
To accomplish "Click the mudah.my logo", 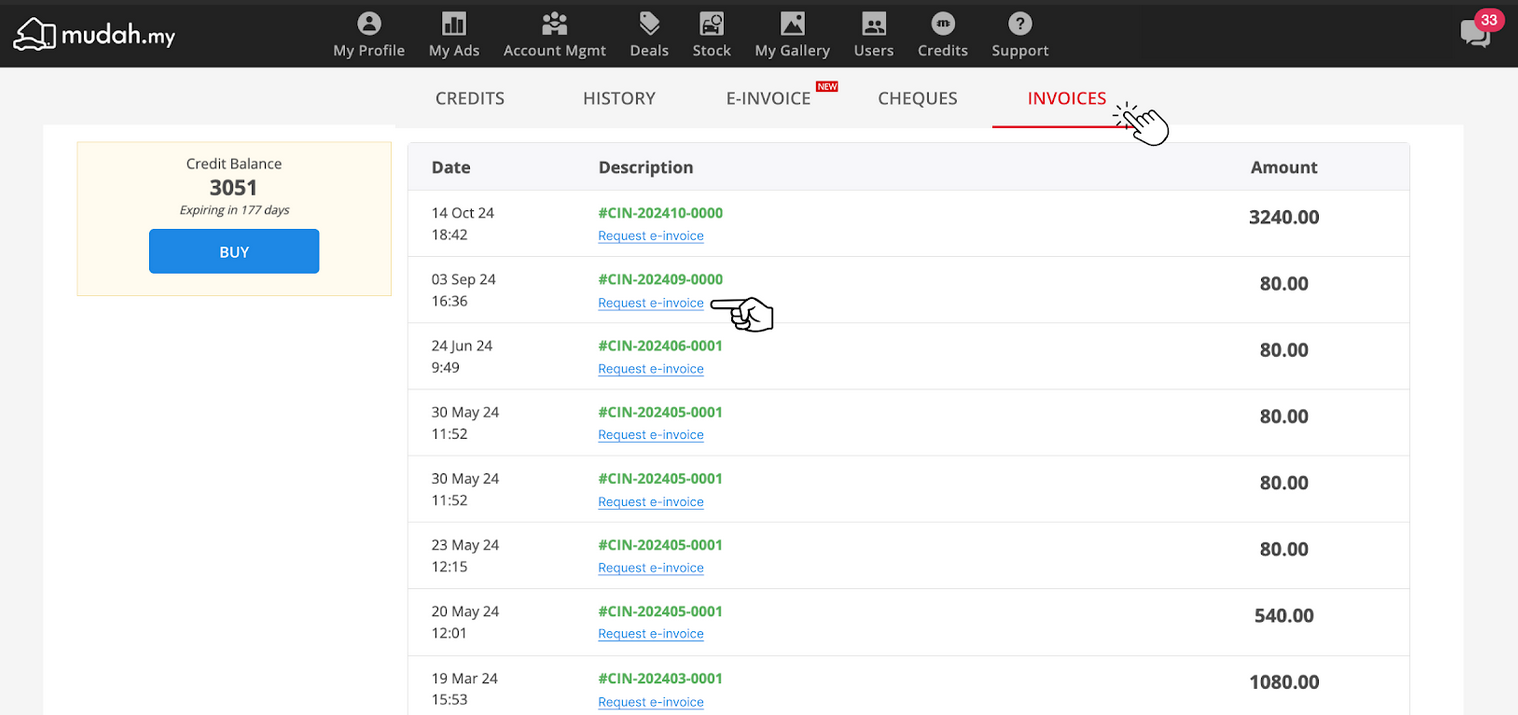I will coord(94,35).
